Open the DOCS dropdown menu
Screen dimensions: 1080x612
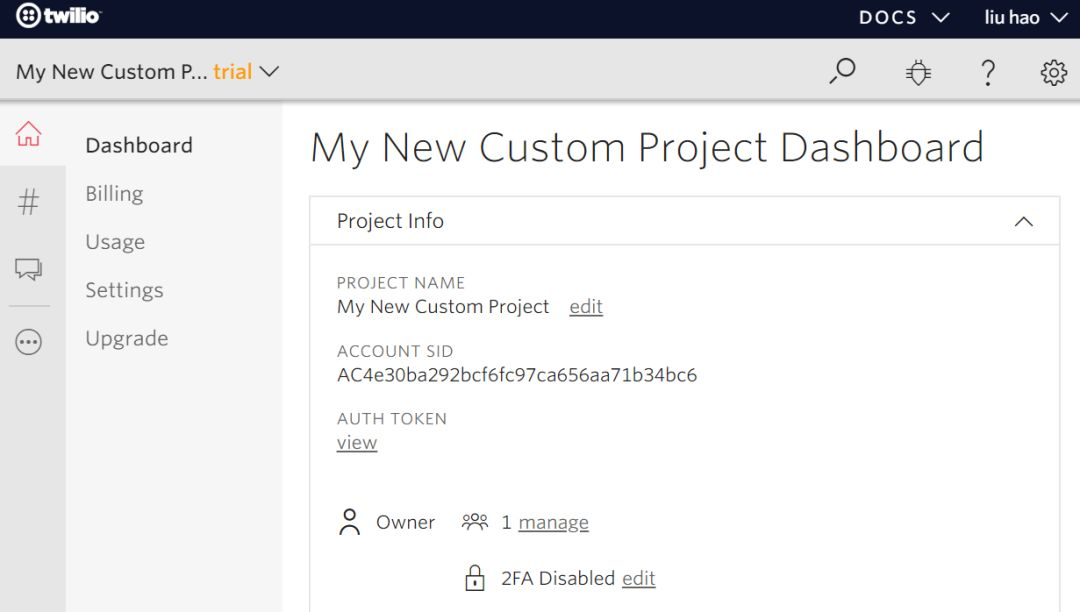point(904,17)
